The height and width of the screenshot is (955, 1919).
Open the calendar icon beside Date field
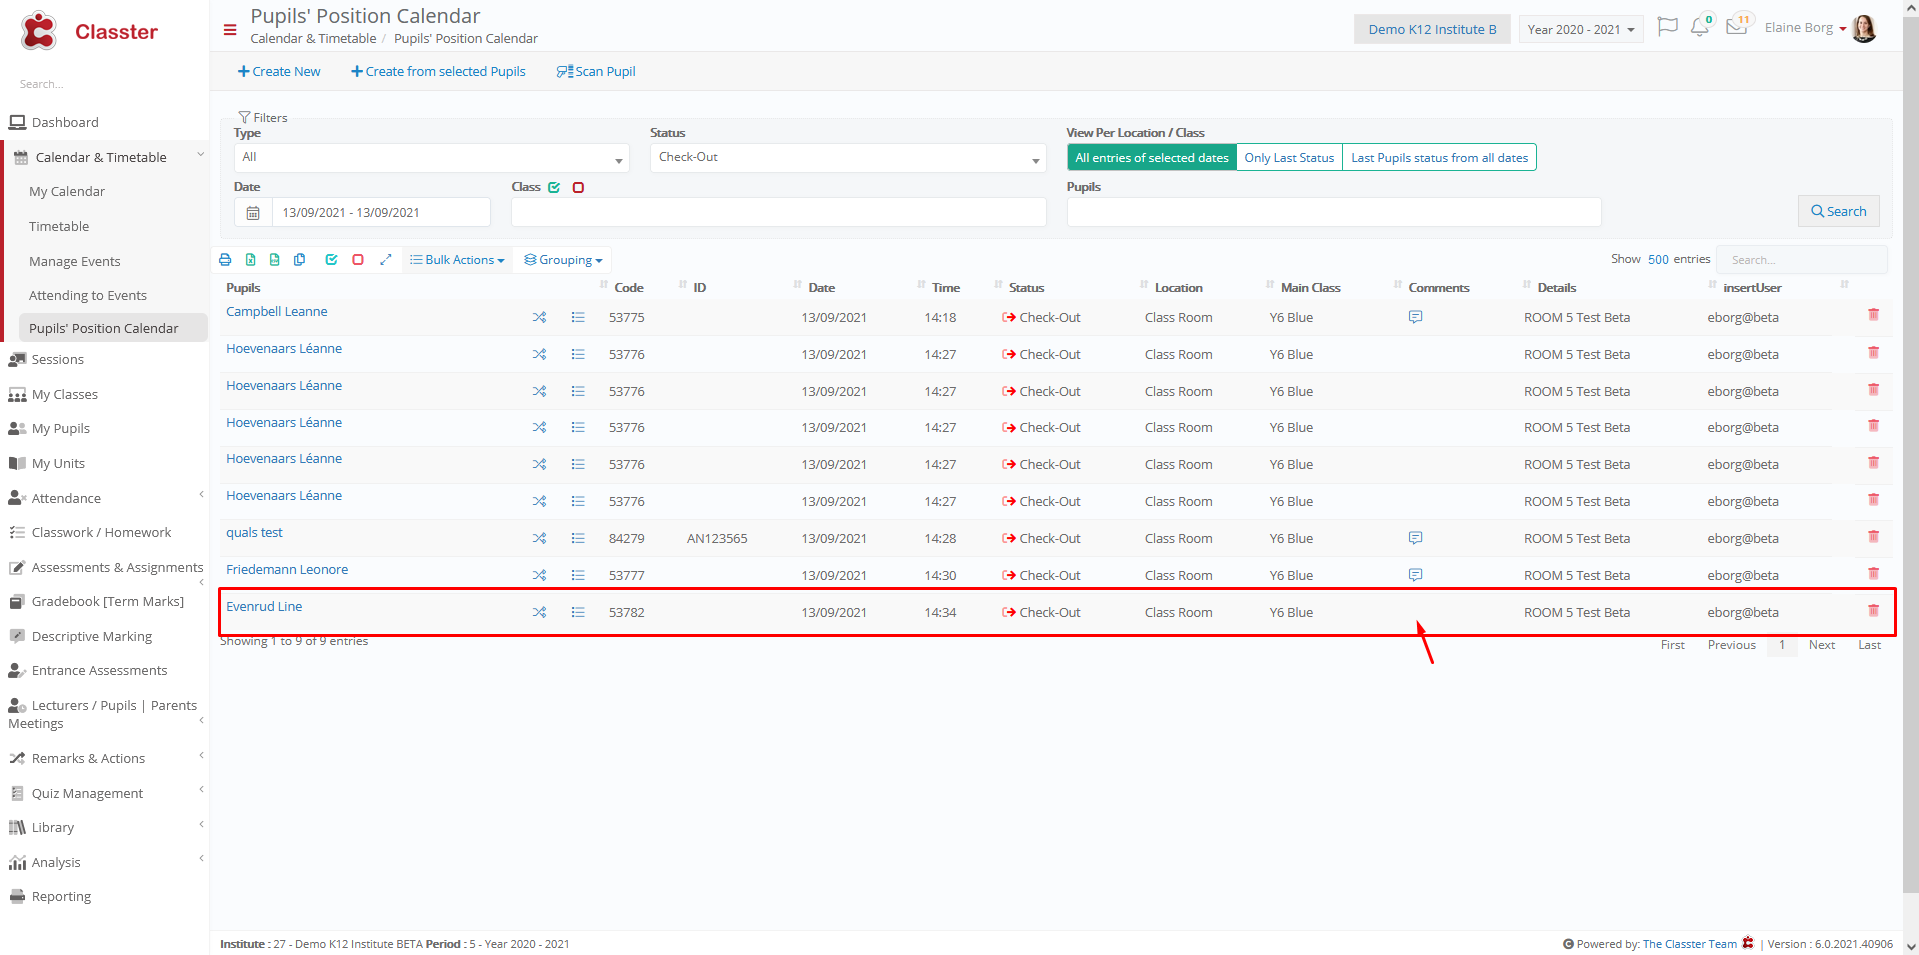click(x=253, y=213)
